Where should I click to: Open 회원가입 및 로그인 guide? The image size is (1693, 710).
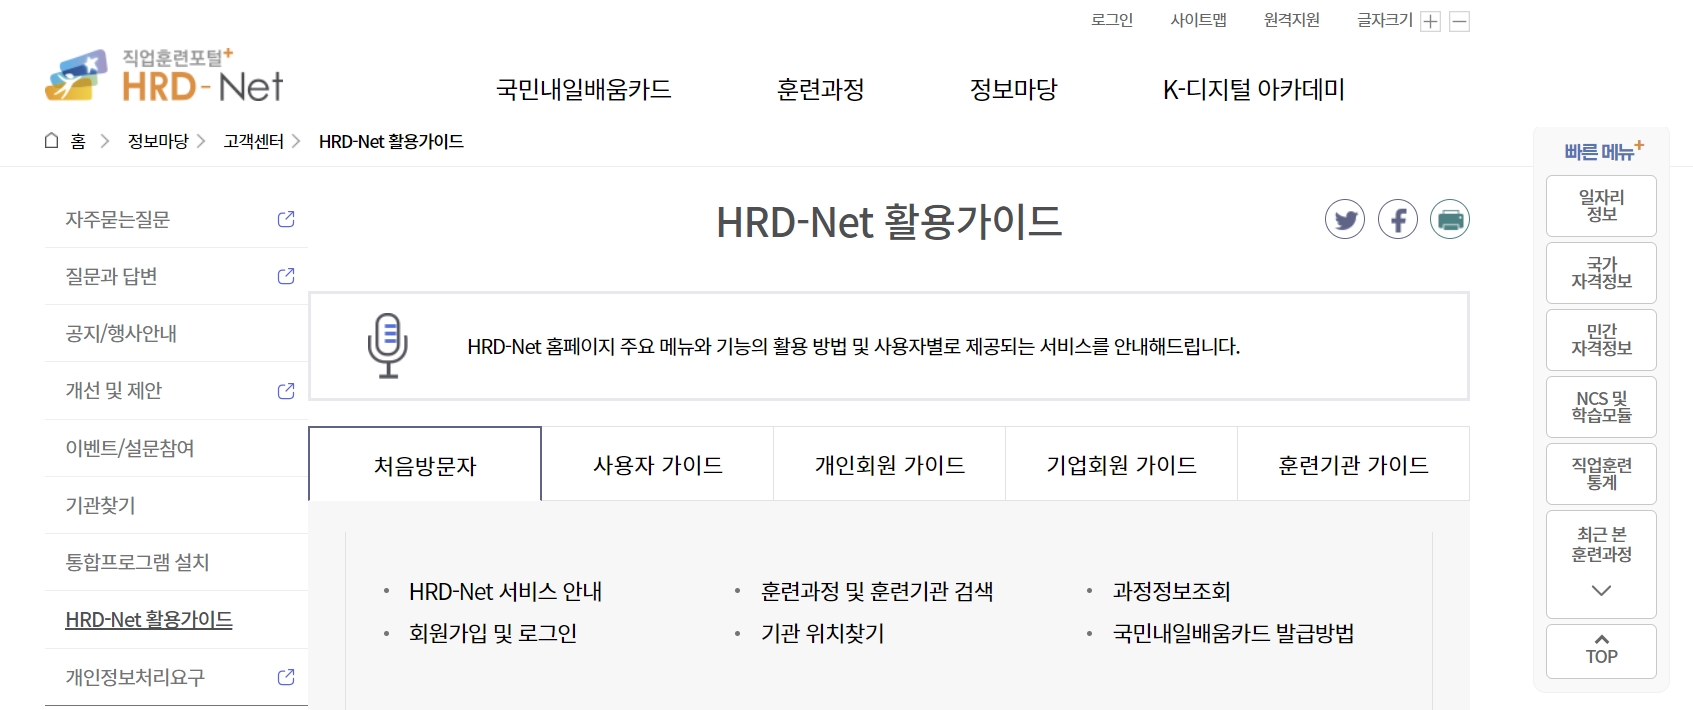[x=493, y=633]
